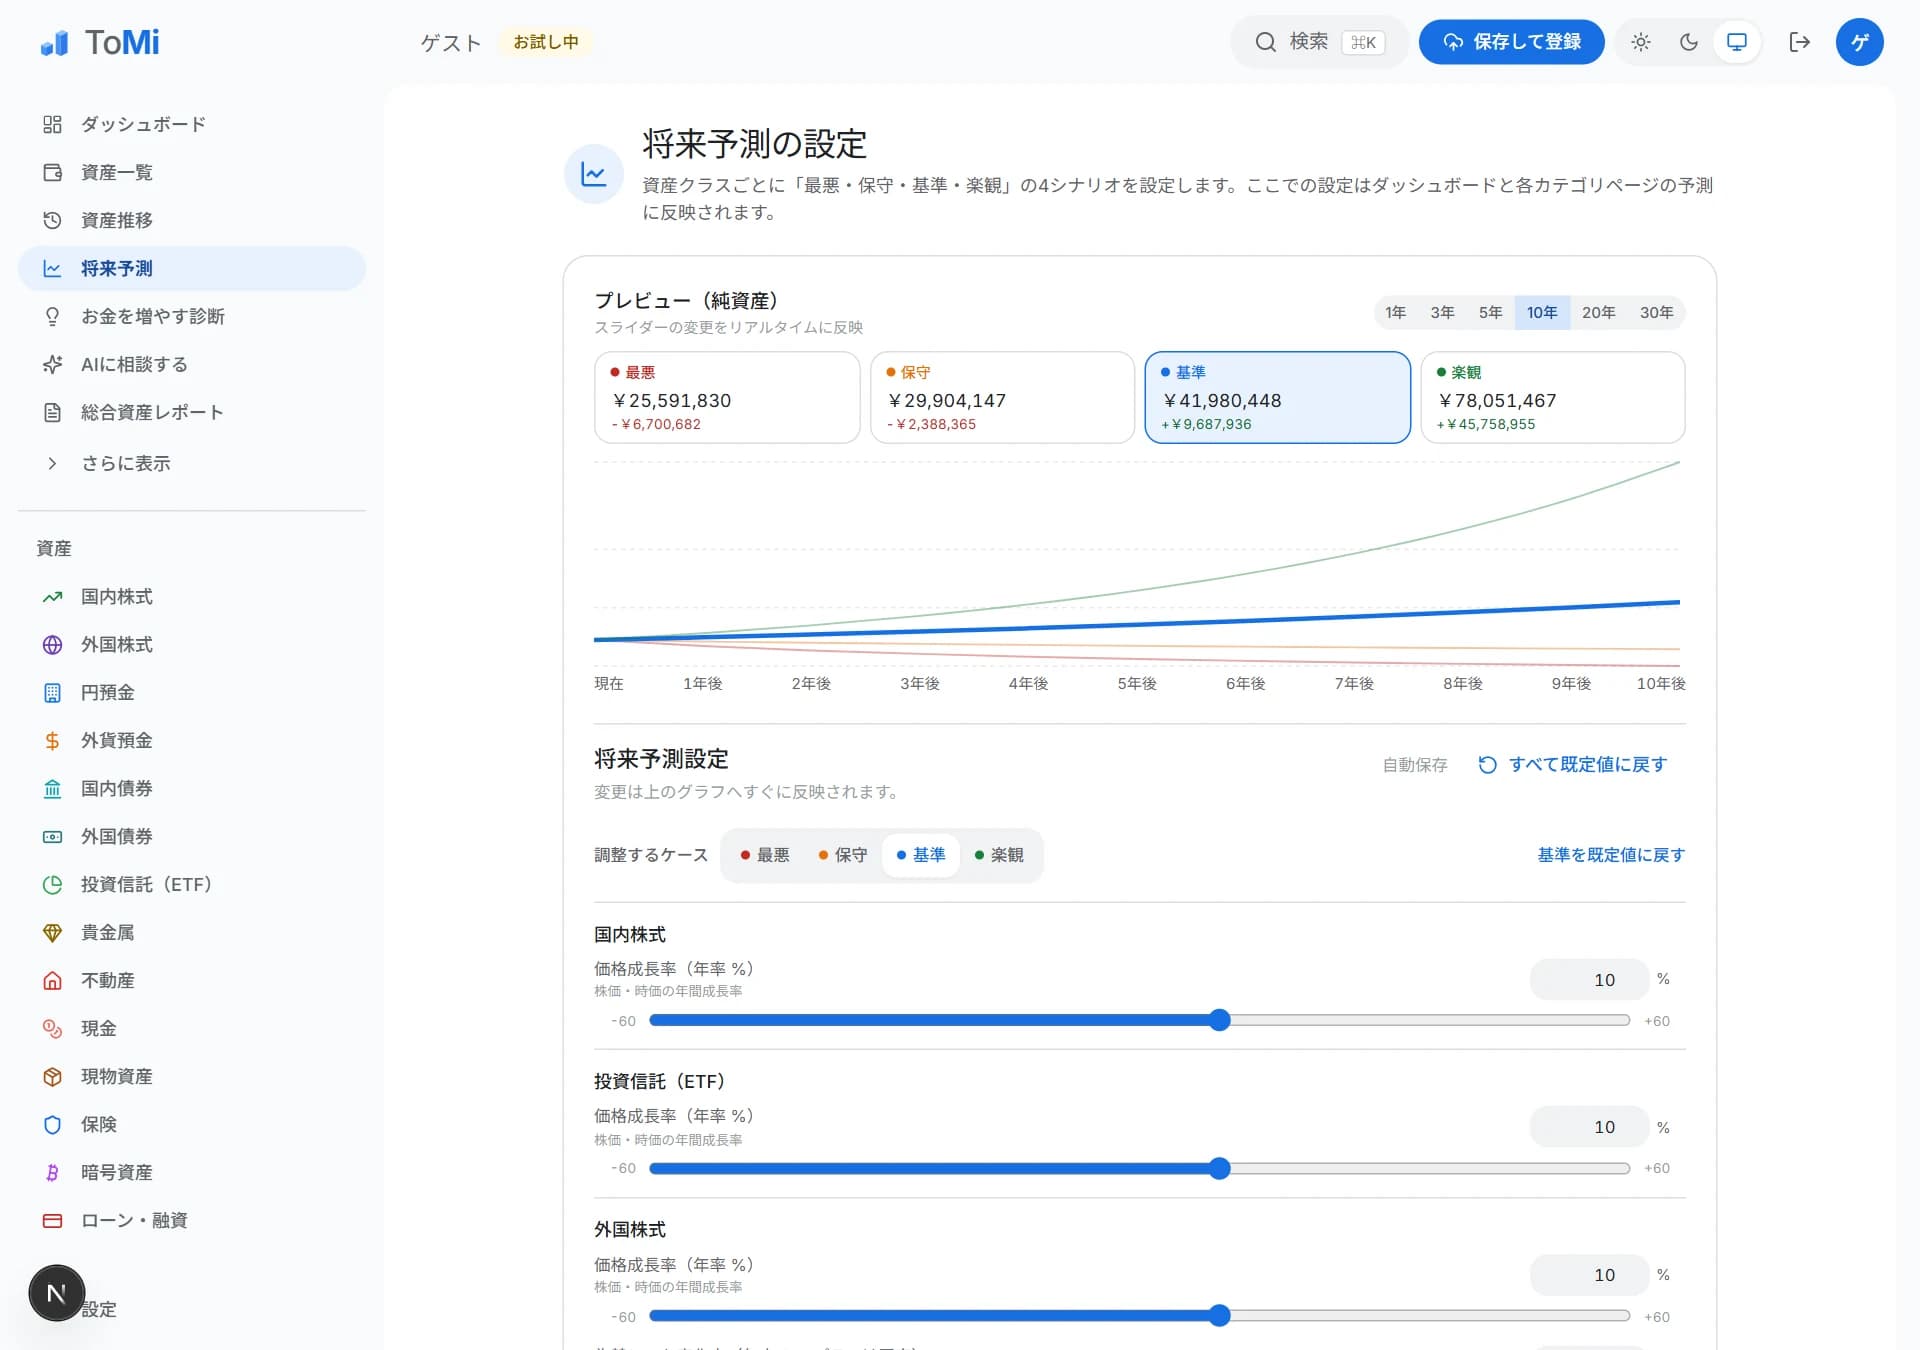Screen dimensions: 1920x1350
Task: Select the 楽観 scenario card ¥78,051,467
Action: (1553, 397)
